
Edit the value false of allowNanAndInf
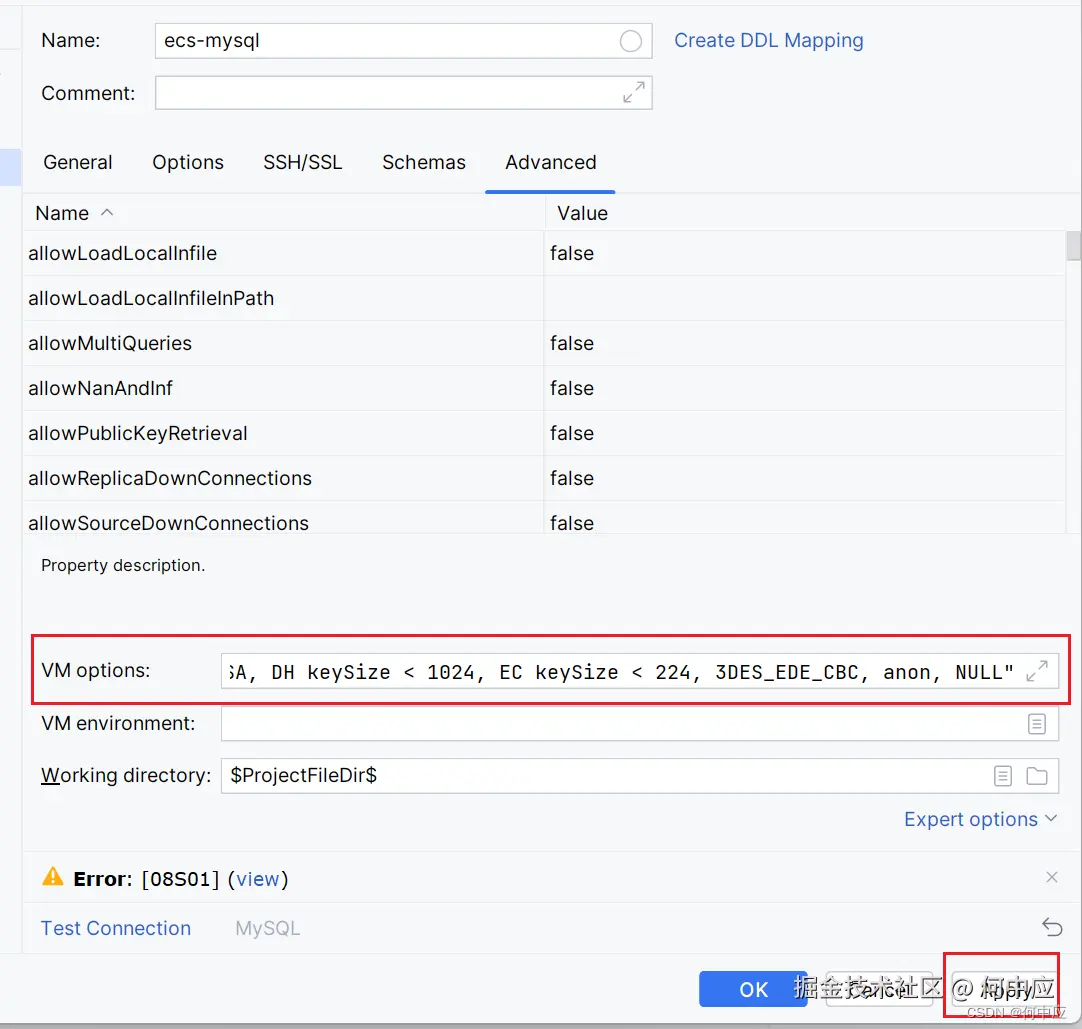804,388
